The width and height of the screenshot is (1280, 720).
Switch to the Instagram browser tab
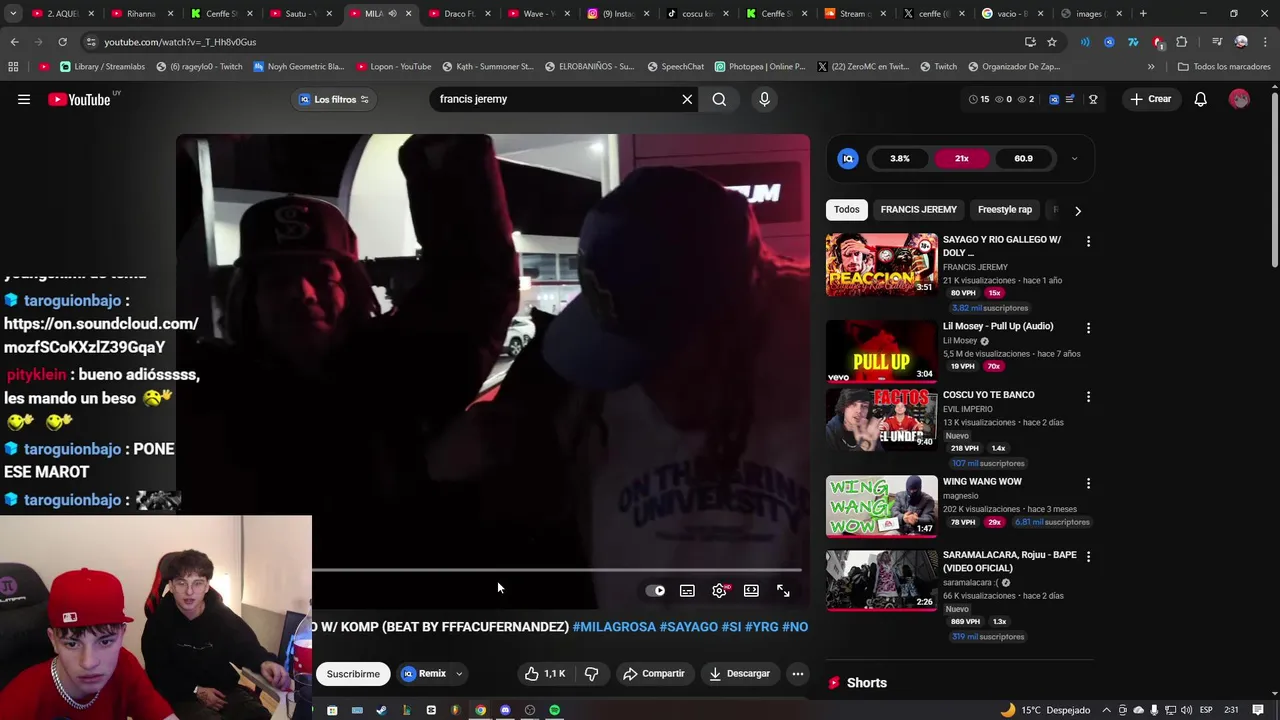click(x=617, y=14)
